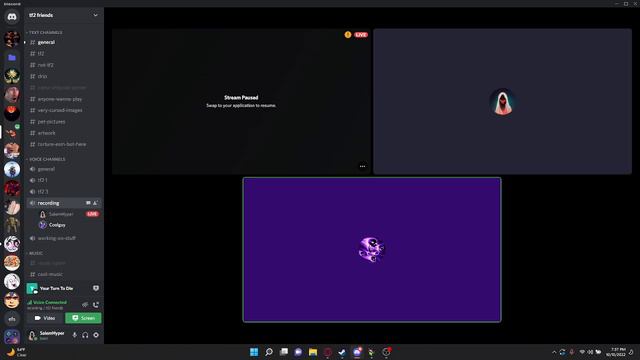Click the stream warning indicator icon
The width and height of the screenshot is (640, 360).
(348, 35)
